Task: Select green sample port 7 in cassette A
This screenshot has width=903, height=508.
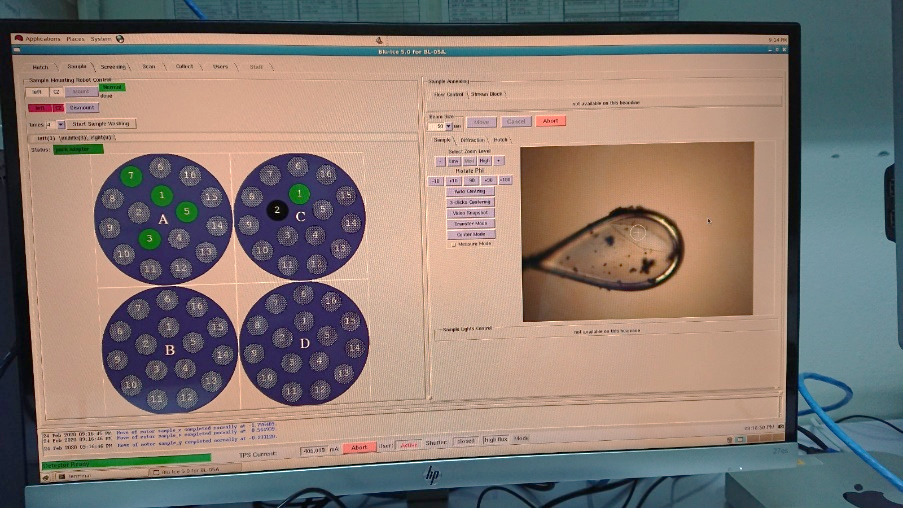Action: tap(131, 176)
